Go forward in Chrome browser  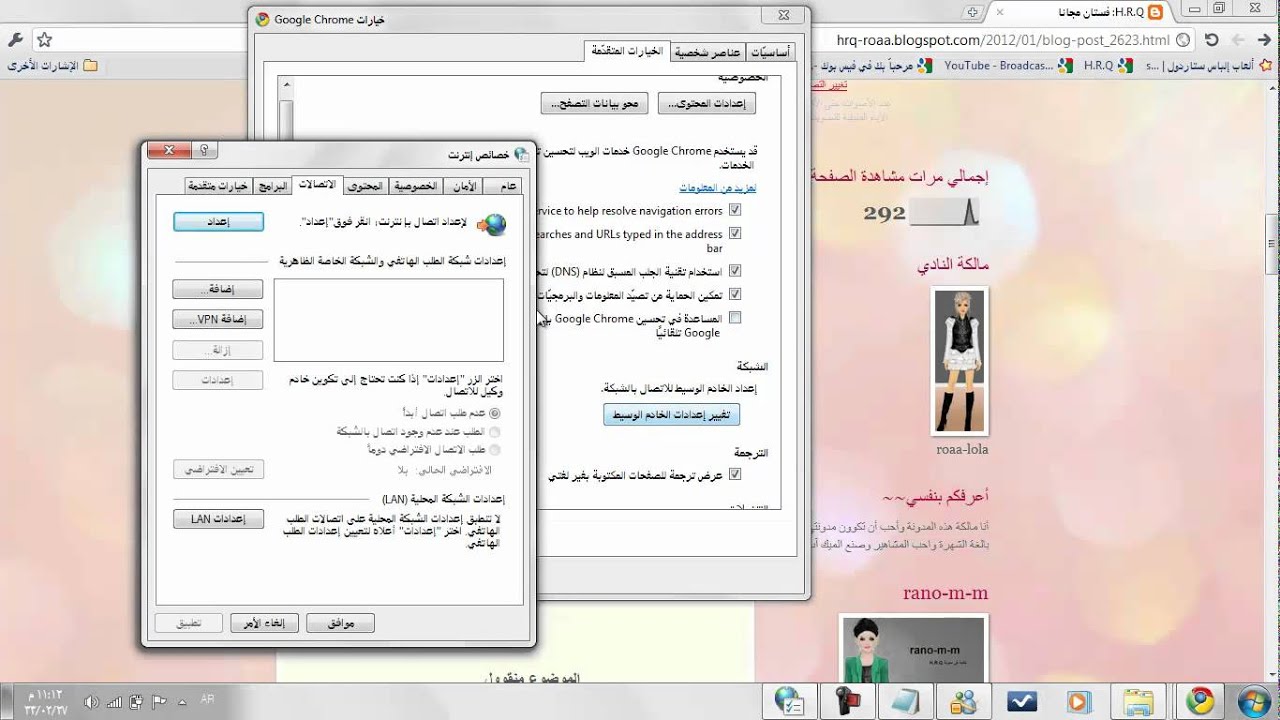(x=1238, y=40)
